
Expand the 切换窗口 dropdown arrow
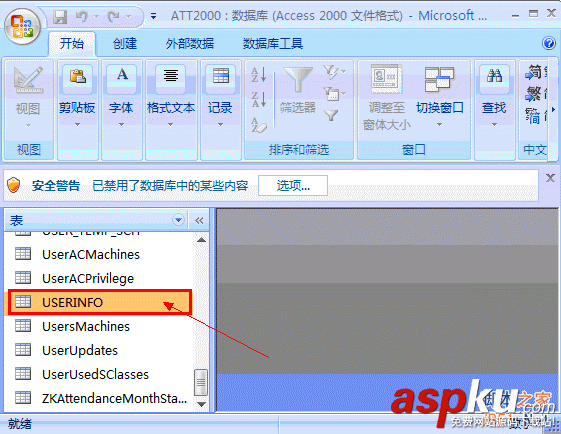(x=439, y=125)
